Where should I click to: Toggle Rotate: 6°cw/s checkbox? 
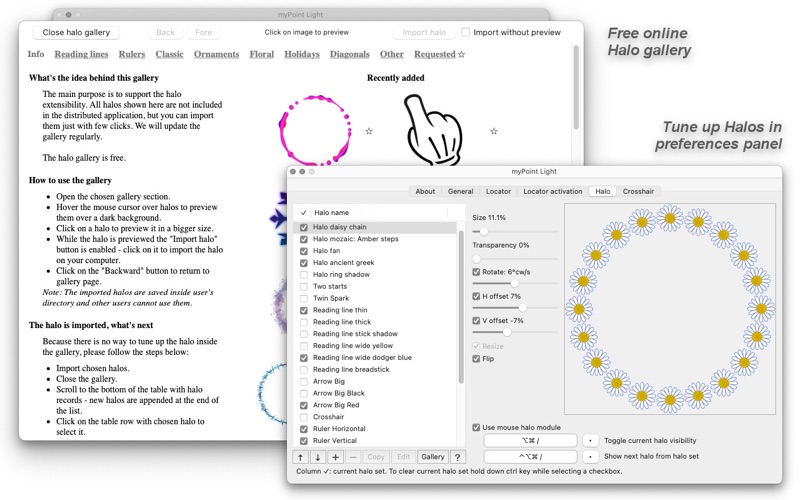point(477,272)
